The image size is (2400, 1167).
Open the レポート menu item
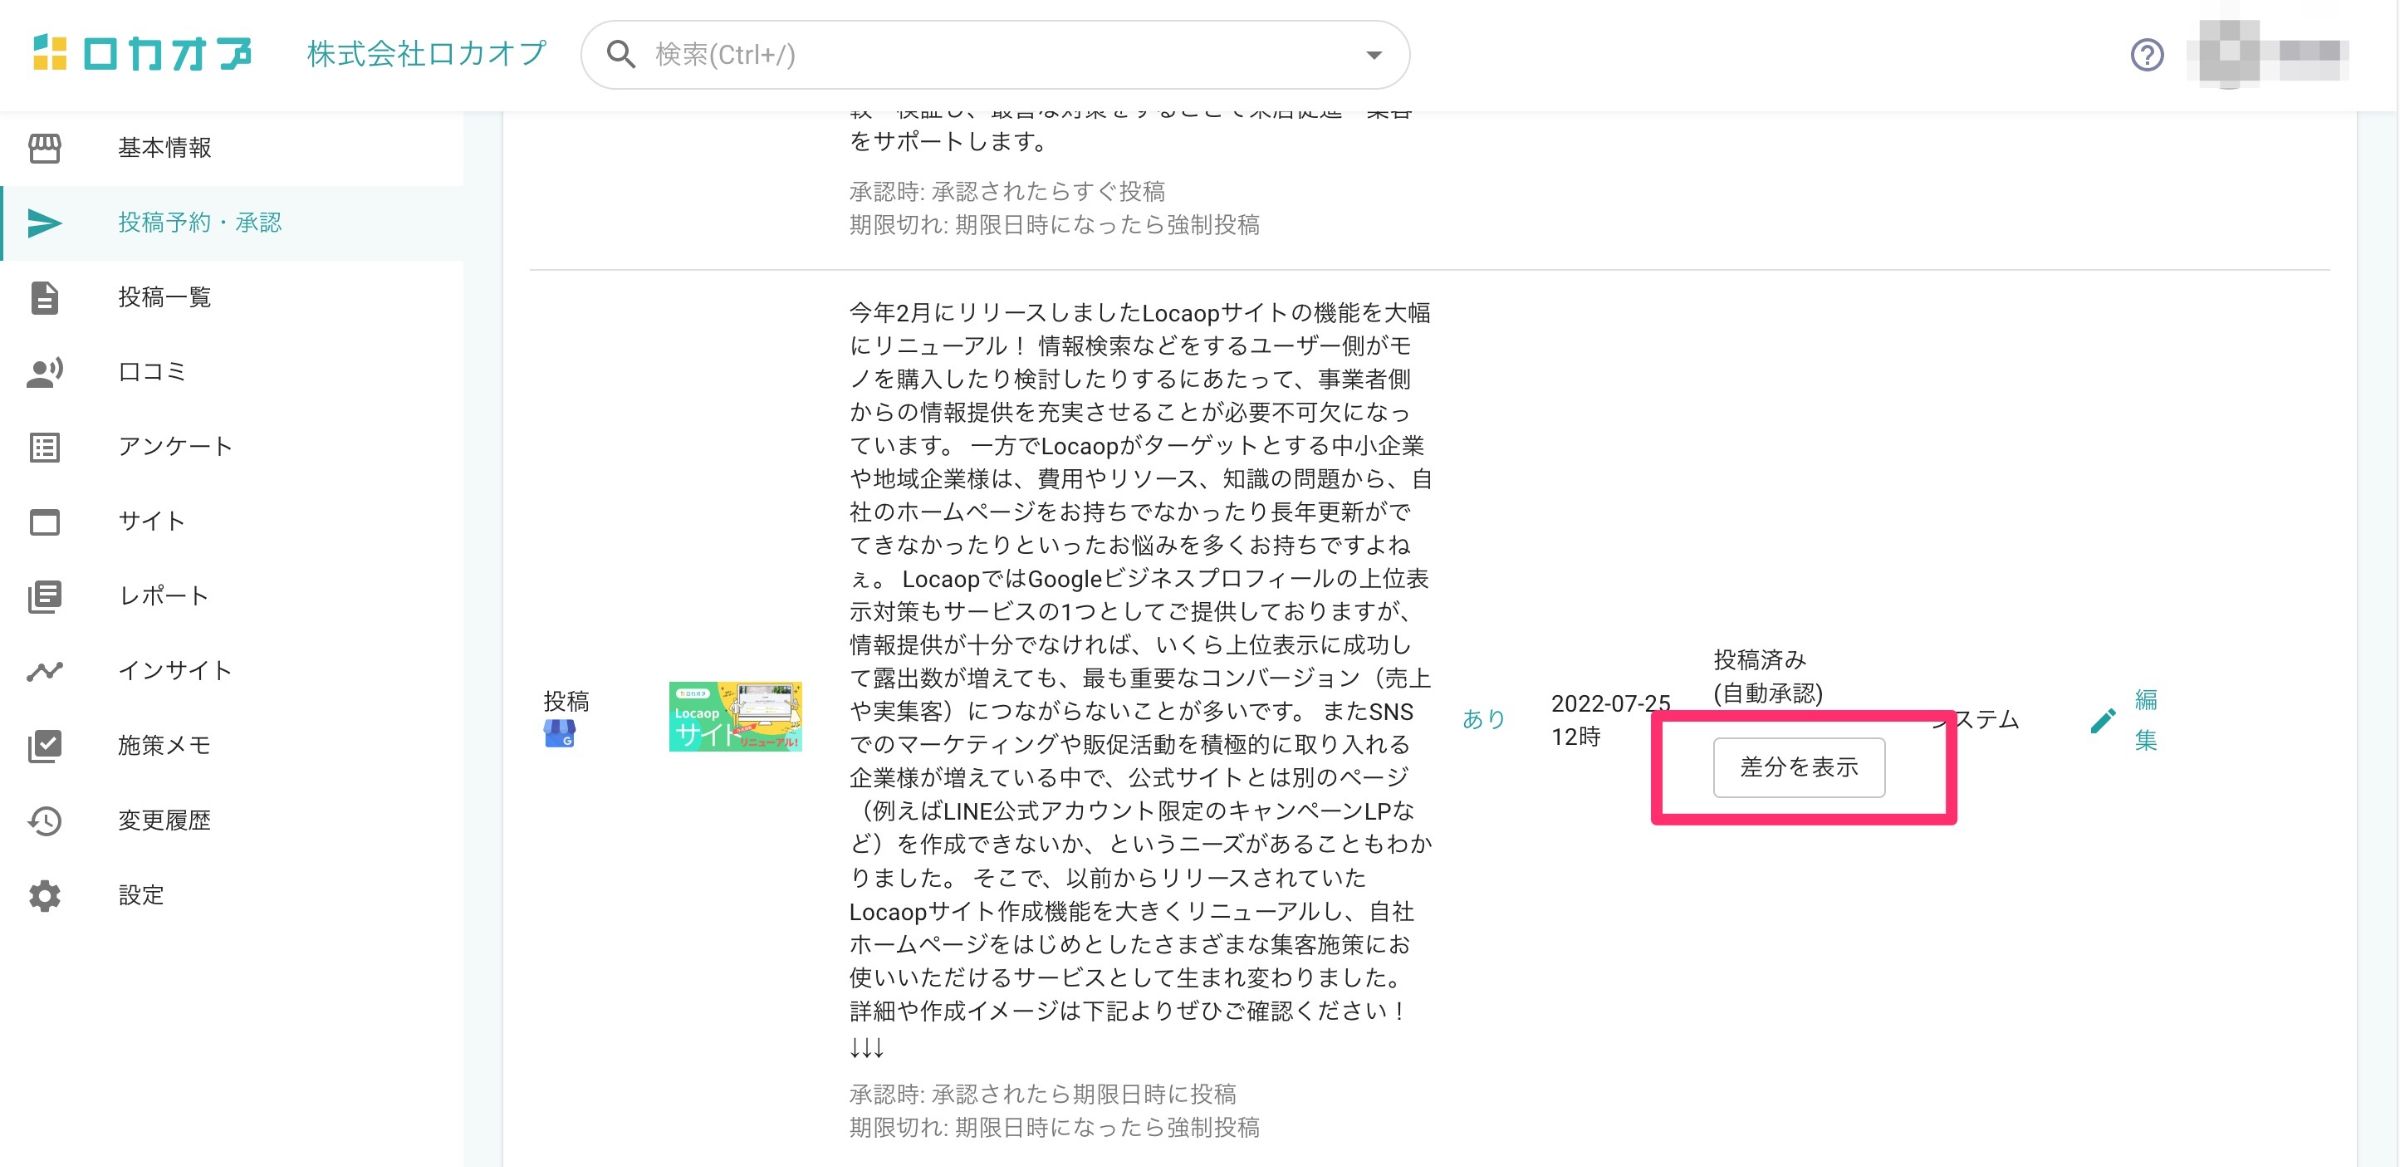pos(163,596)
